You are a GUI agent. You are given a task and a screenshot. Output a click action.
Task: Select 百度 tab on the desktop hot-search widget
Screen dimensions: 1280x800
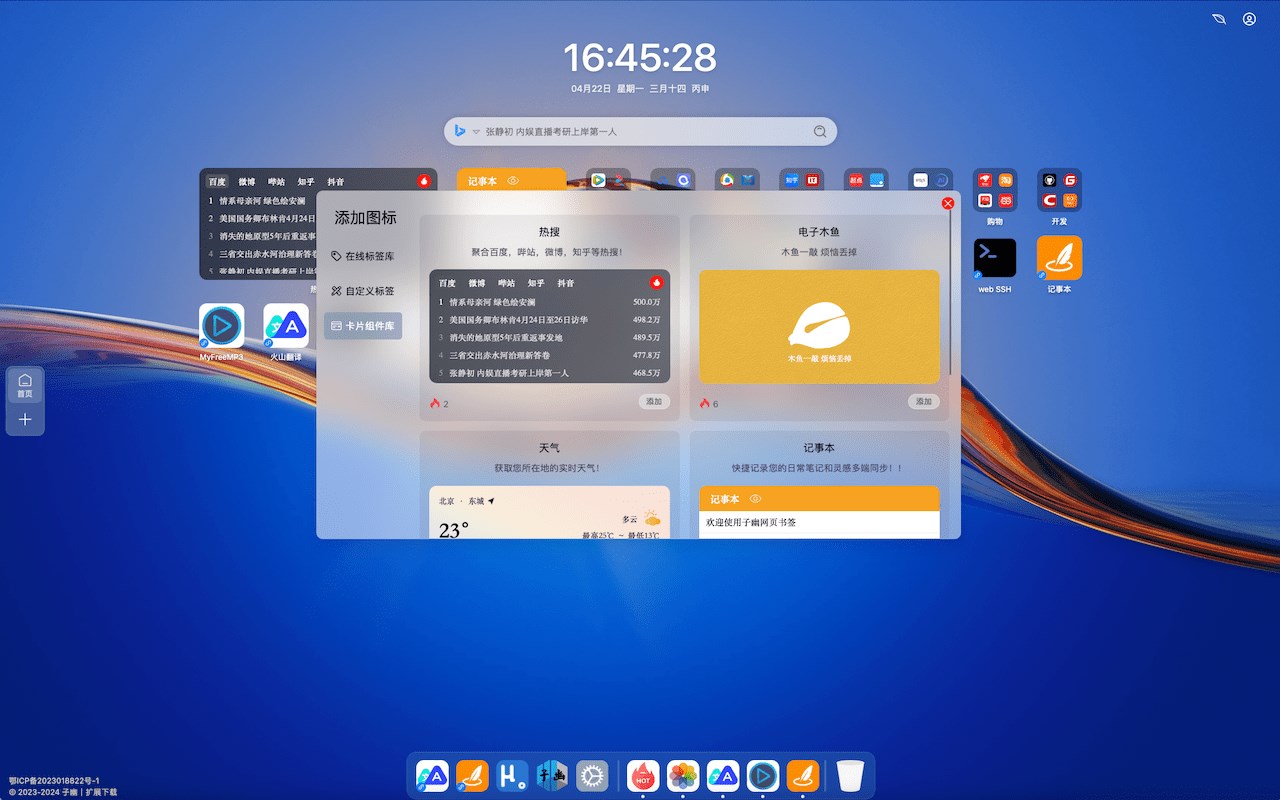(217, 182)
